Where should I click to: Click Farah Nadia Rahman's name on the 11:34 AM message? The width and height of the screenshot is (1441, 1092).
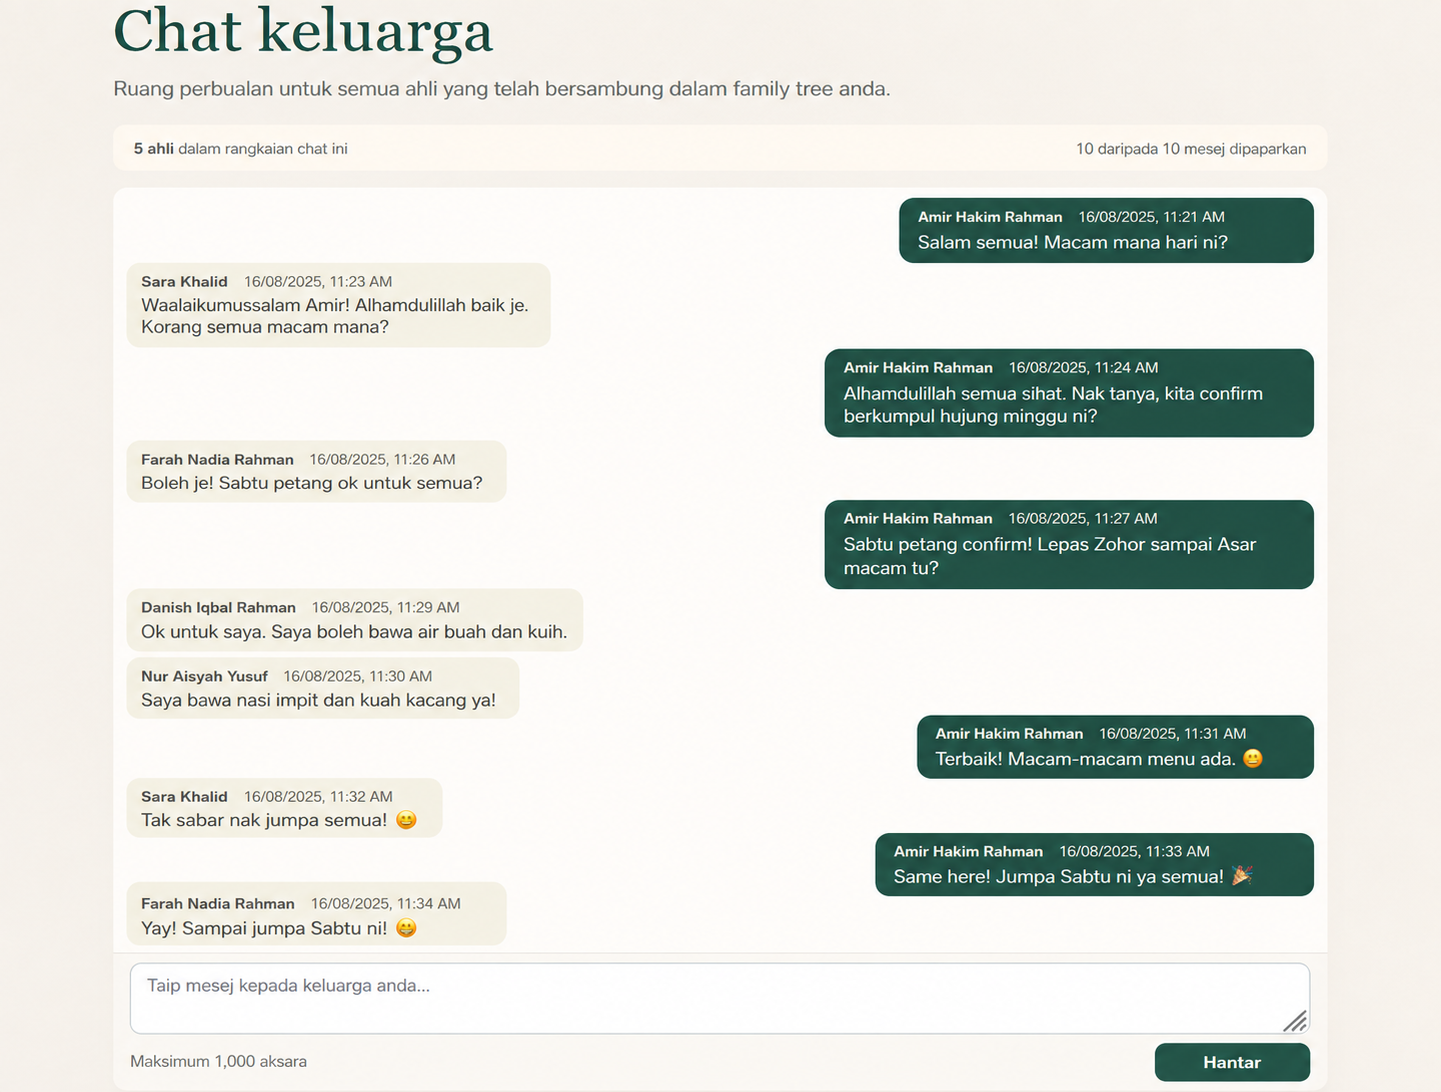pos(218,904)
